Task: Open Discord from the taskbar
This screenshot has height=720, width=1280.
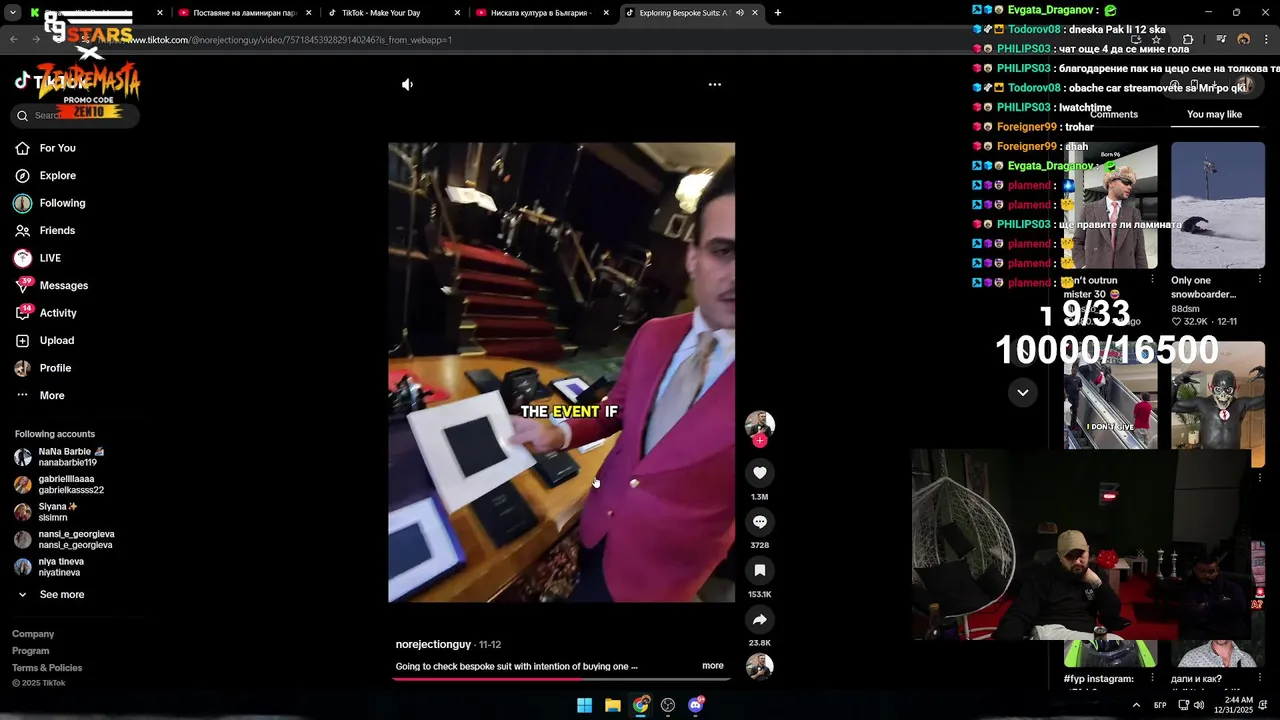Action: tap(696, 705)
